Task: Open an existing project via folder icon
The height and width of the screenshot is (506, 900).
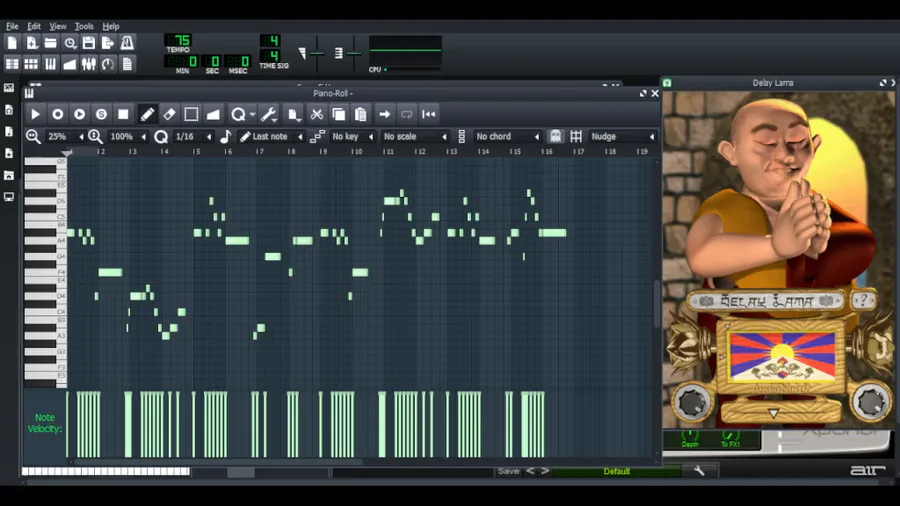Action: click(51, 43)
